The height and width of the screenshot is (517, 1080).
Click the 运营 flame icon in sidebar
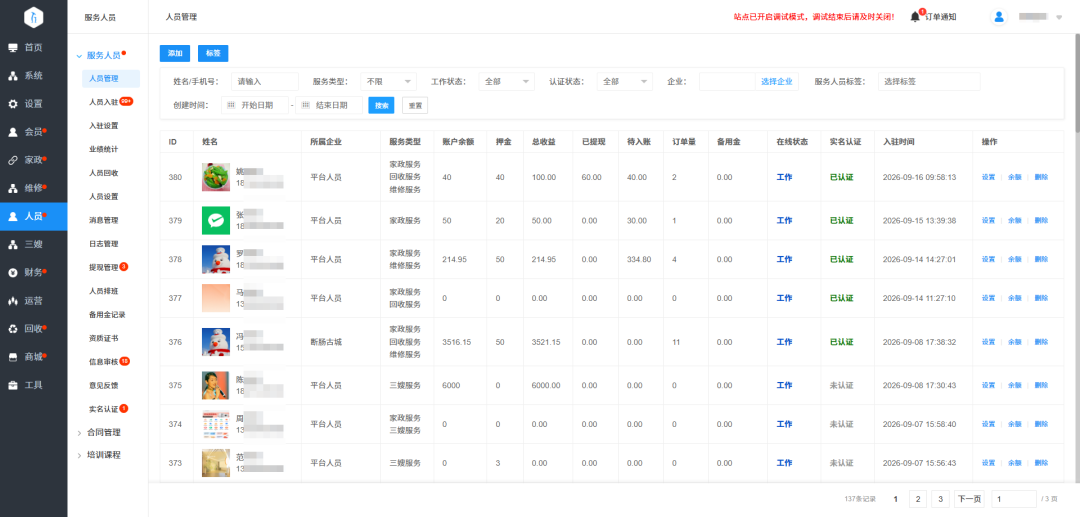click(12, 301)
